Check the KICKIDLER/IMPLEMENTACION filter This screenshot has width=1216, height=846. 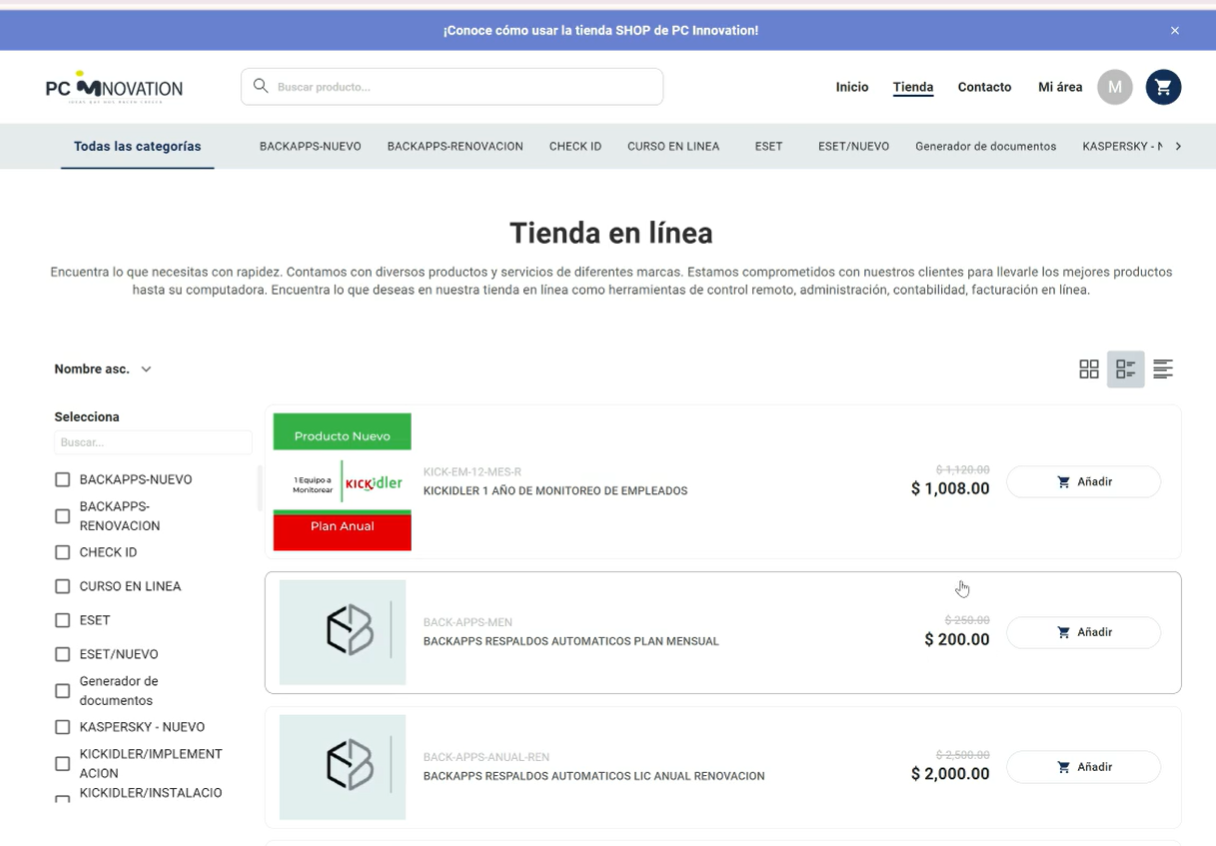(62, 764)
